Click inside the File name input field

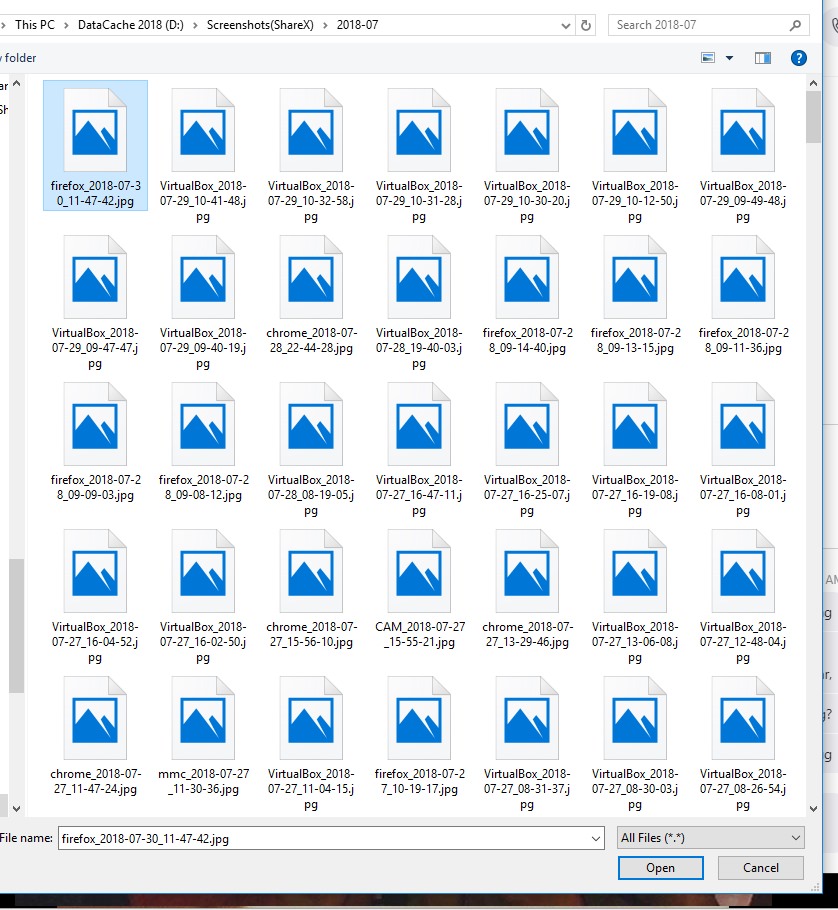pyautogui.click(x=300, y=838)
